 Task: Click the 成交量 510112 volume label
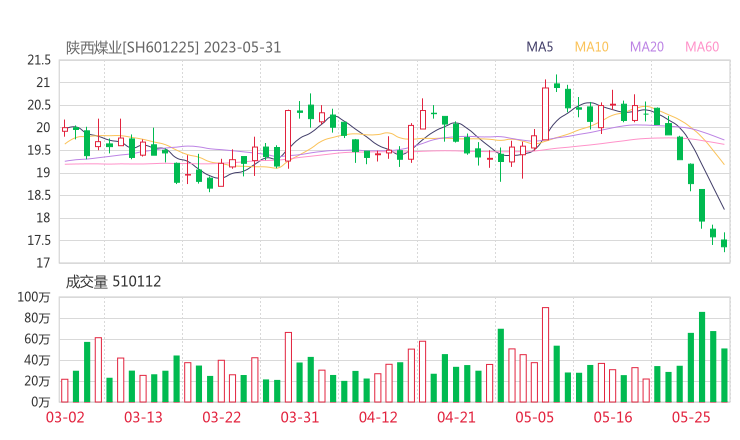coord(113,282)
